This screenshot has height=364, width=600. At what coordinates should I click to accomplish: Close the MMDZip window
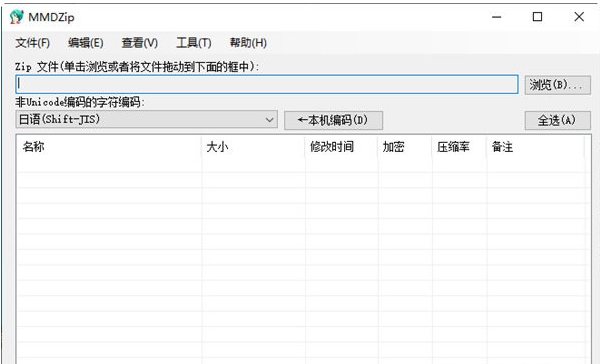579,17
